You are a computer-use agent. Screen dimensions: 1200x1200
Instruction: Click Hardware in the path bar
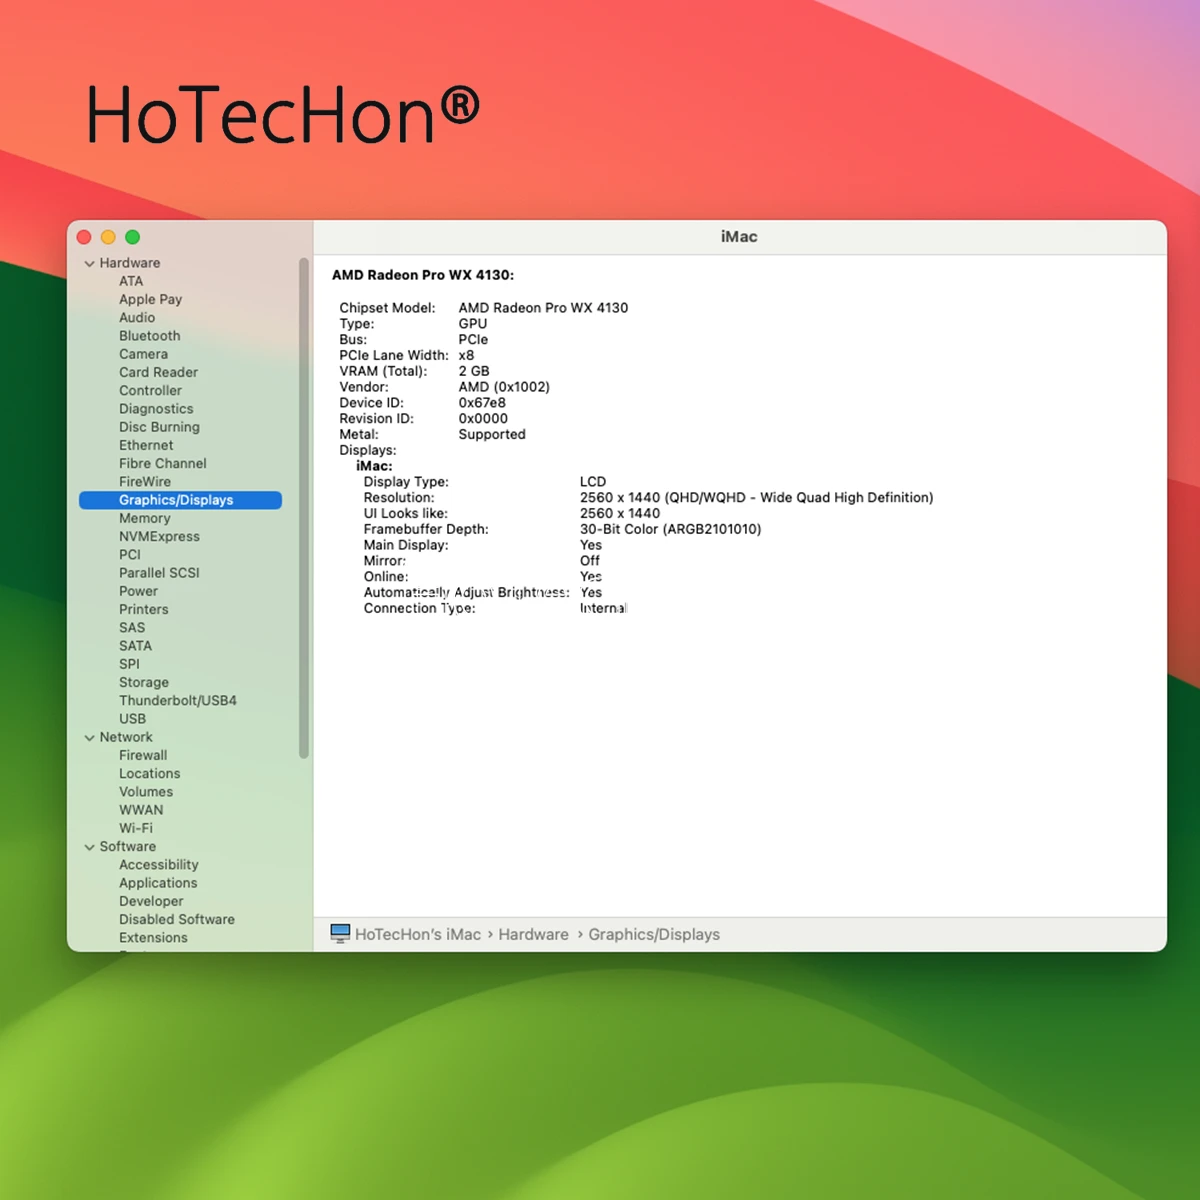click(x=533, y=934)
